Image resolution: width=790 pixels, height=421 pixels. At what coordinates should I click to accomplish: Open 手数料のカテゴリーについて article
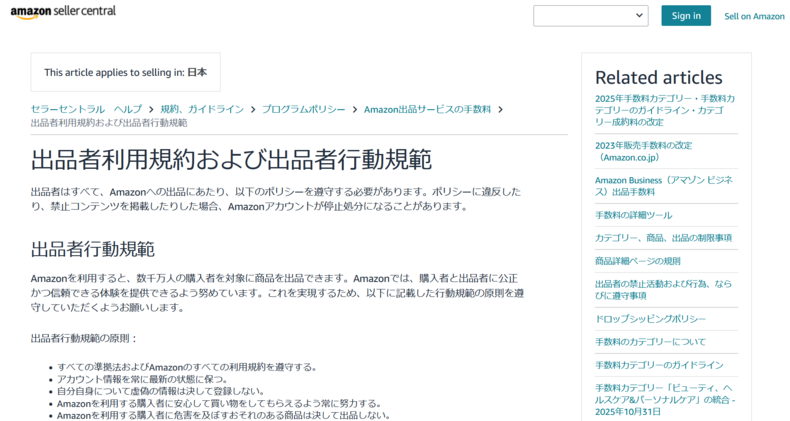click(x=650, y=341)
